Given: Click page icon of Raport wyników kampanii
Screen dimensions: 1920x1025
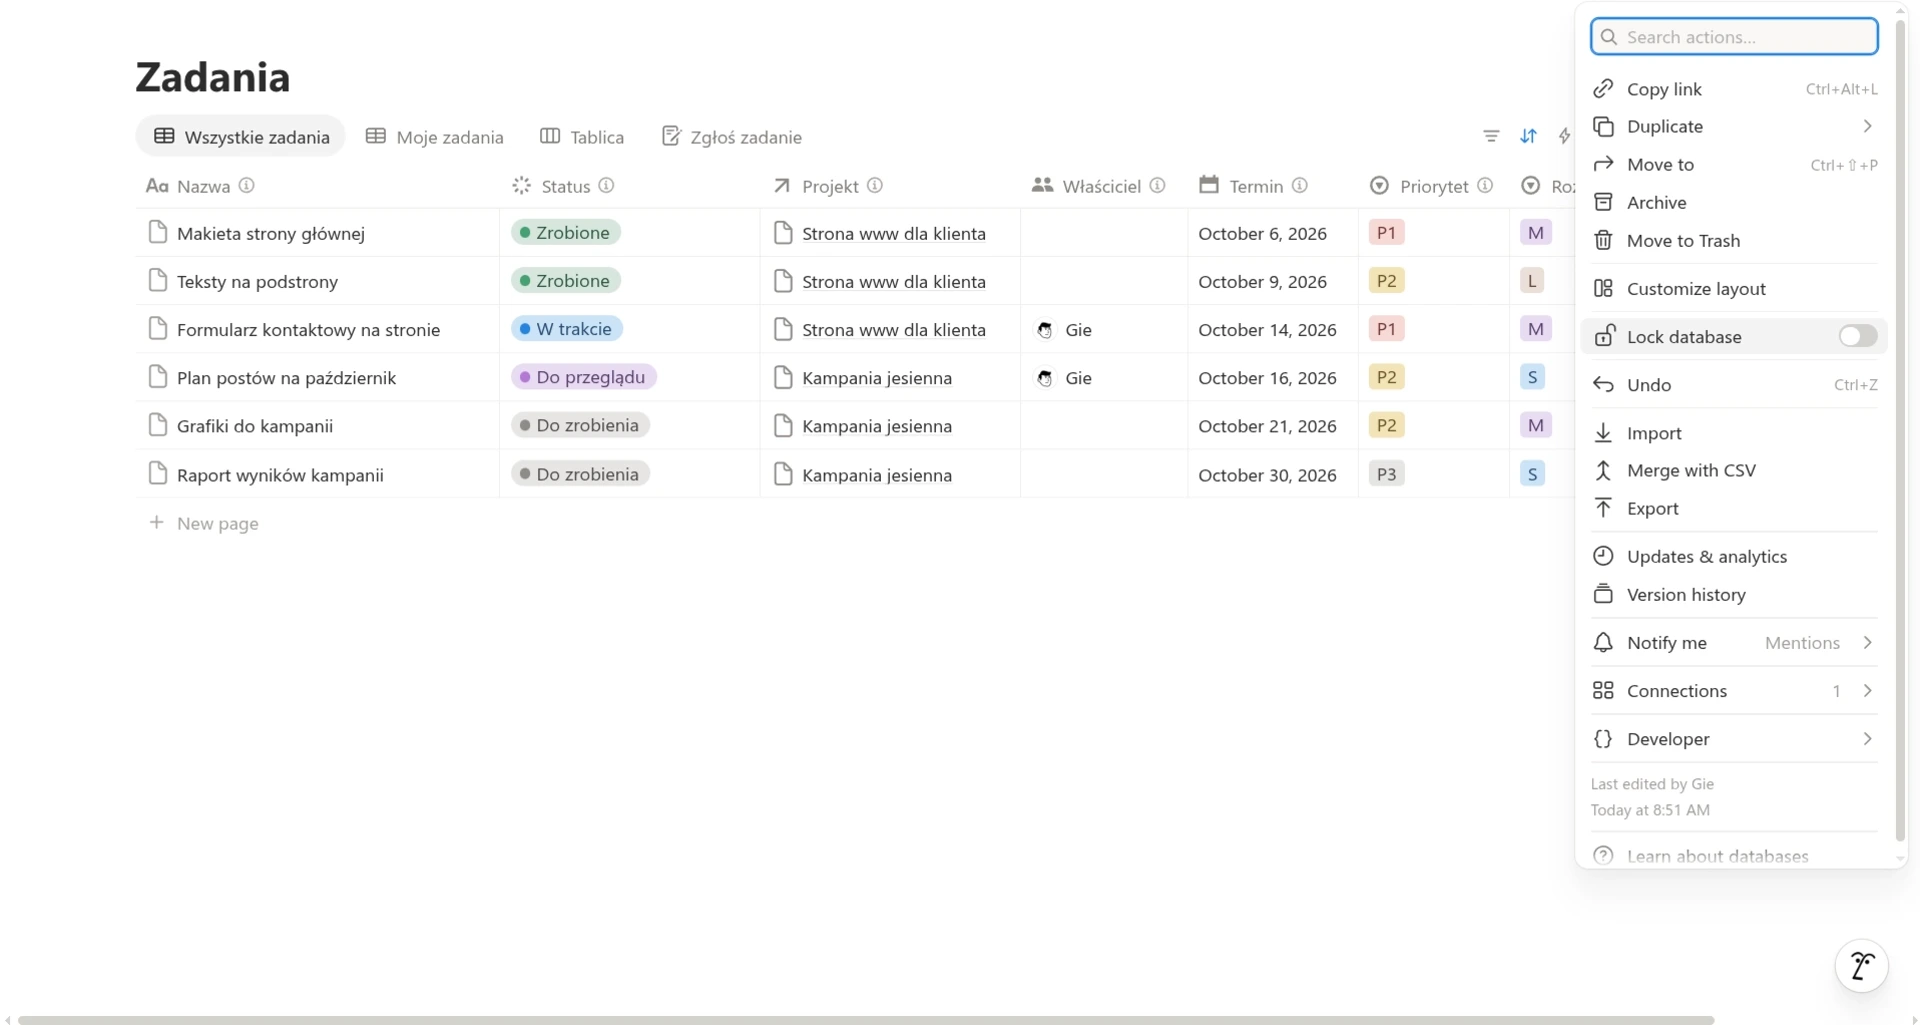Looking at the screenshot, I should pos(157,473).
